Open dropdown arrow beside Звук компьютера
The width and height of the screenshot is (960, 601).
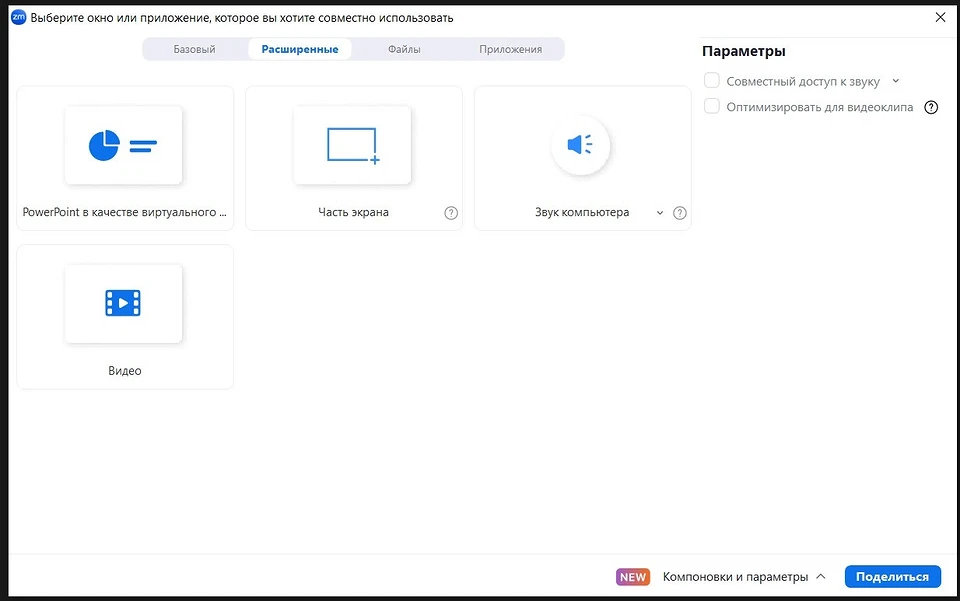pyautogui.click(x=659, y=213)
